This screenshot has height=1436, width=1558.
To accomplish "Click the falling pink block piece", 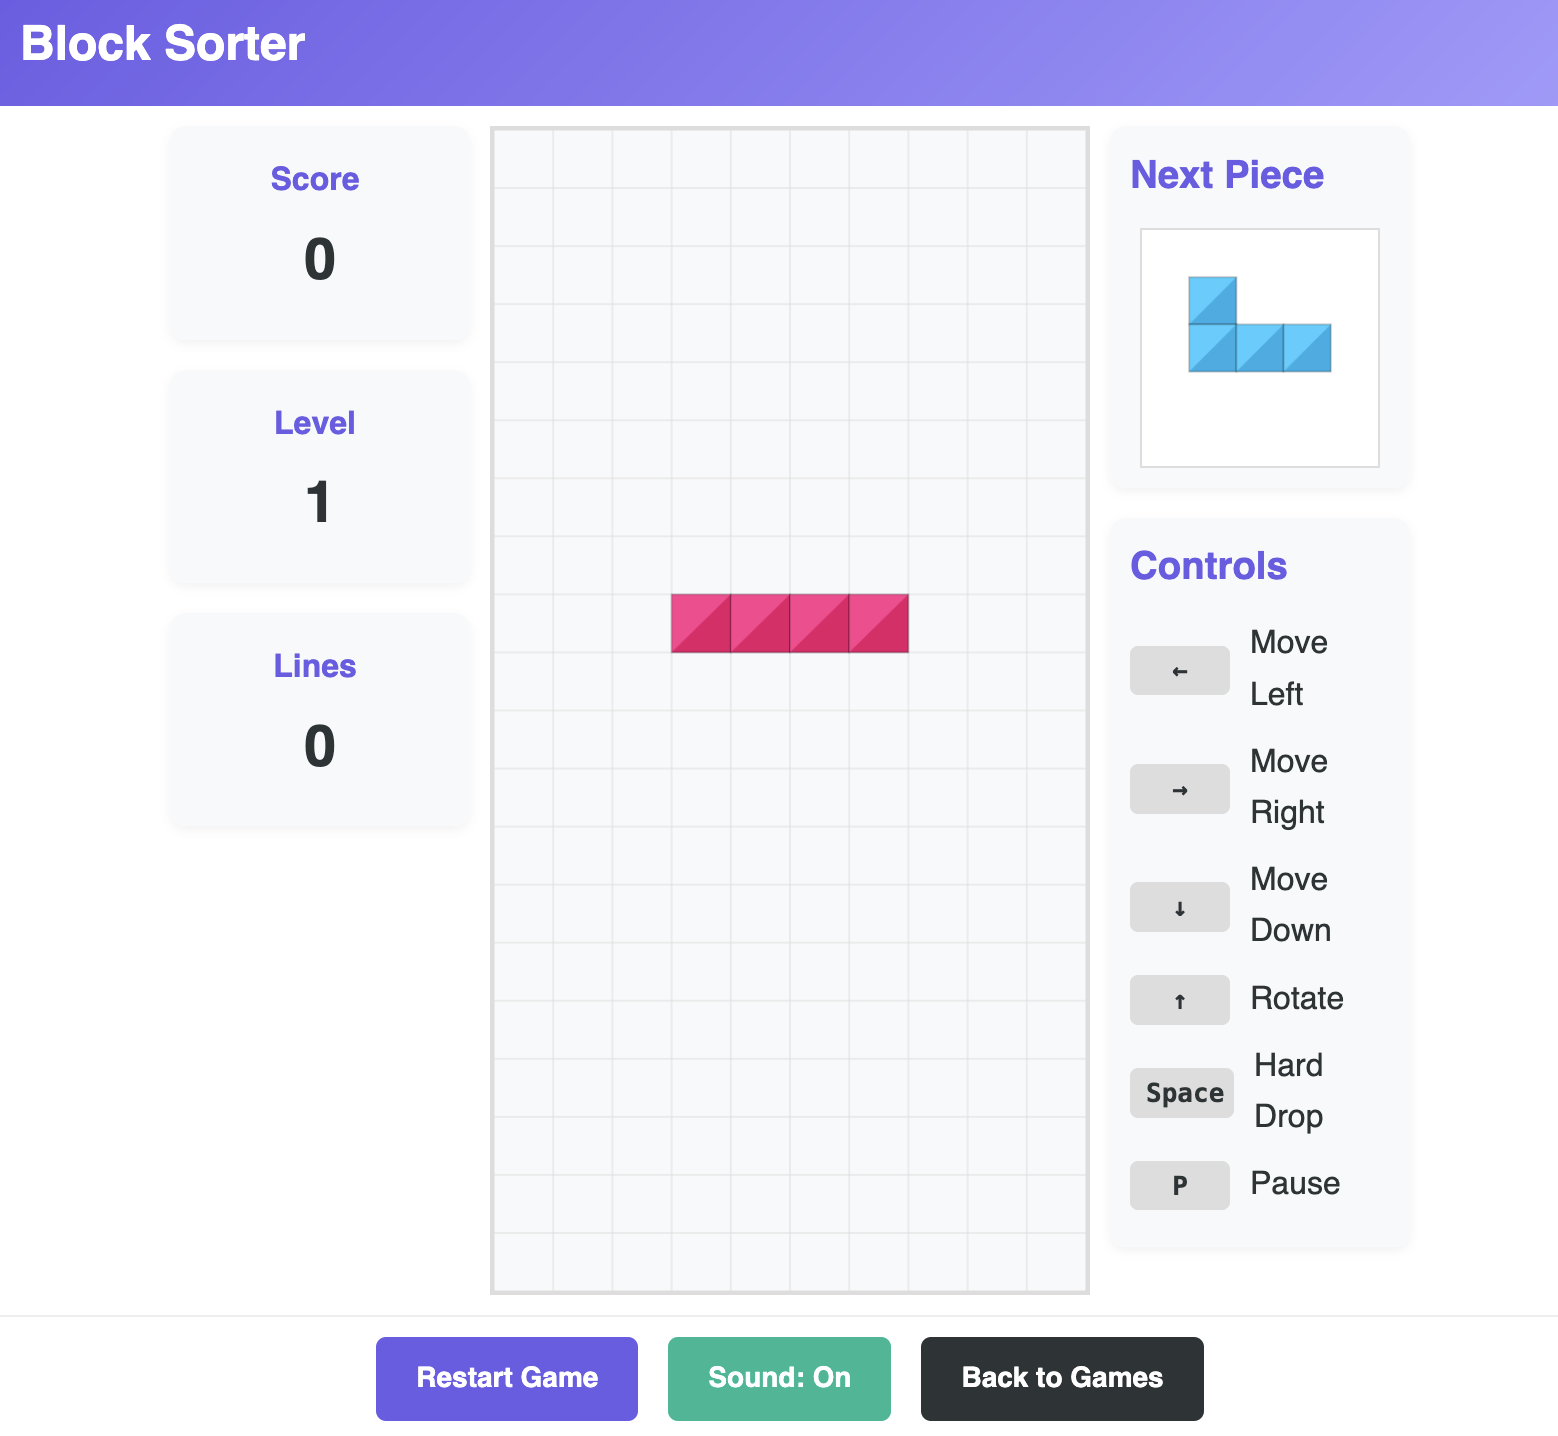I will click(x=789, y=623).
